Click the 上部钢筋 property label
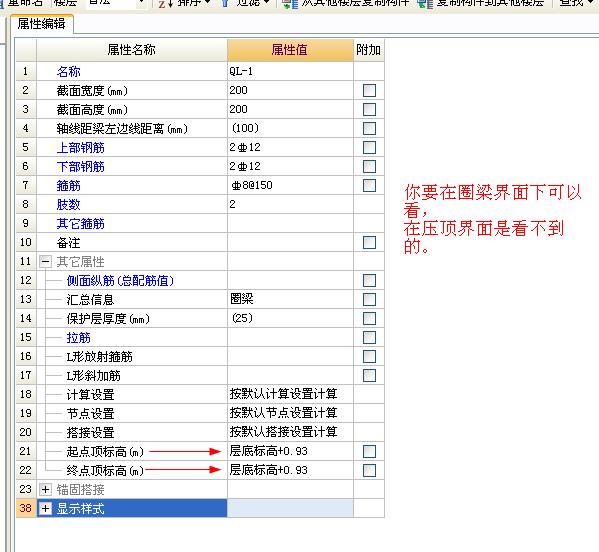This screenshot has height=552, width=599. tap(80, 147)
